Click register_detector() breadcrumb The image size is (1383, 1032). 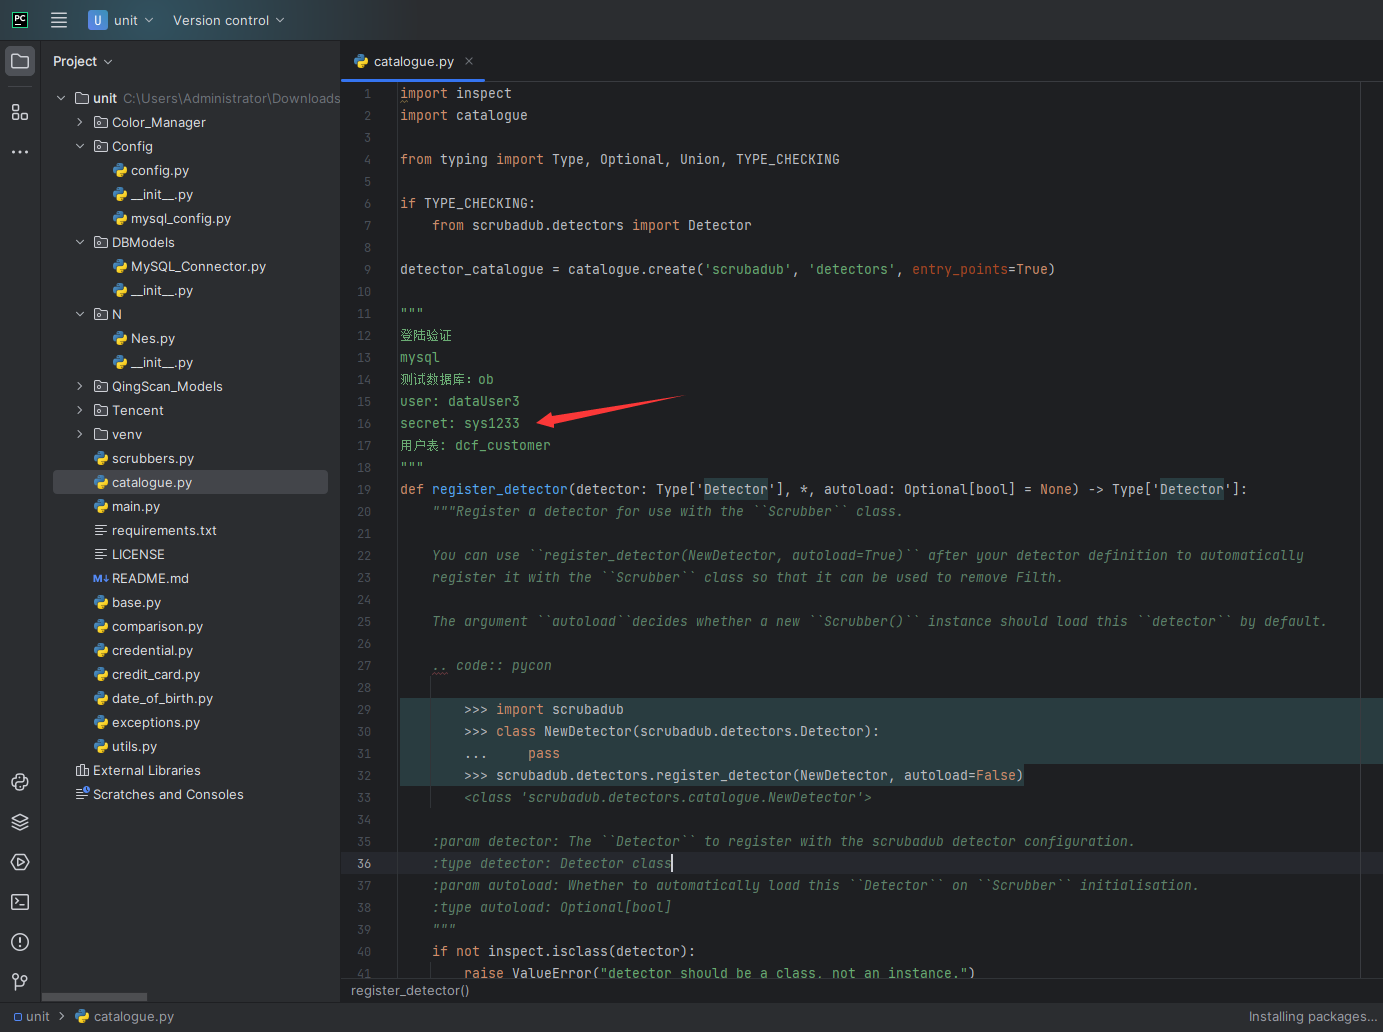tap(410, 990)
